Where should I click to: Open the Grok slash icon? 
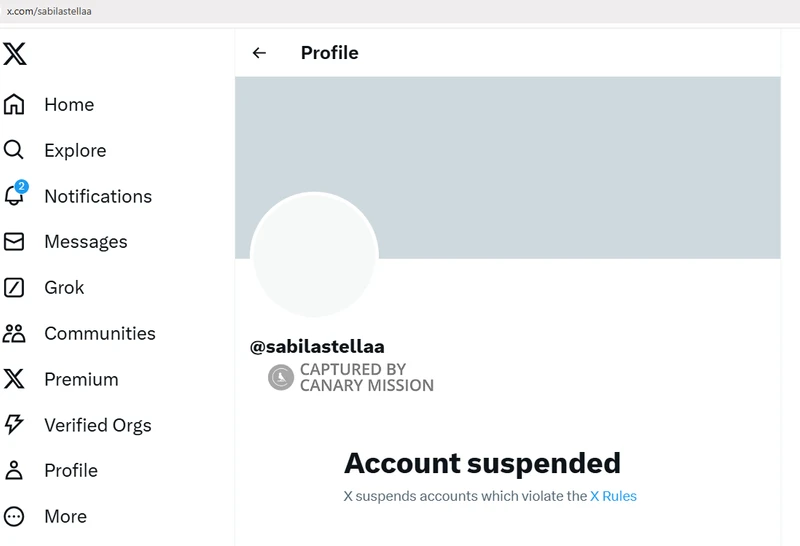click(x=14, y=287)
